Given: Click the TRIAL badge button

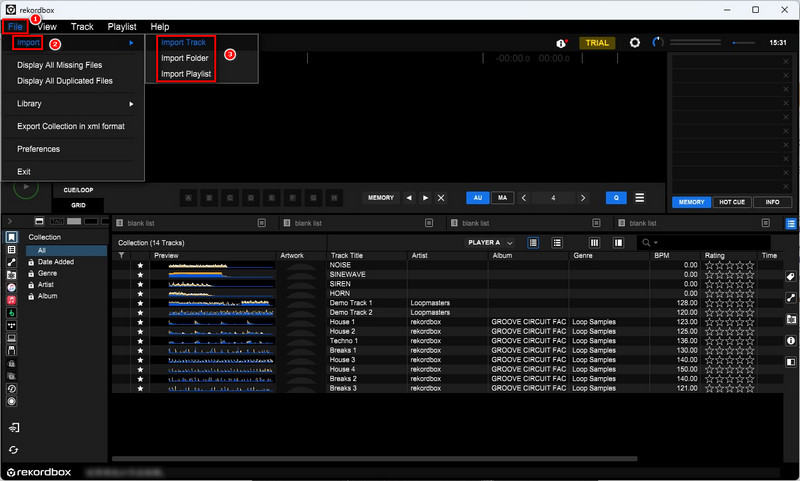Looking at the screenshot, I should [x=597, y=43].
